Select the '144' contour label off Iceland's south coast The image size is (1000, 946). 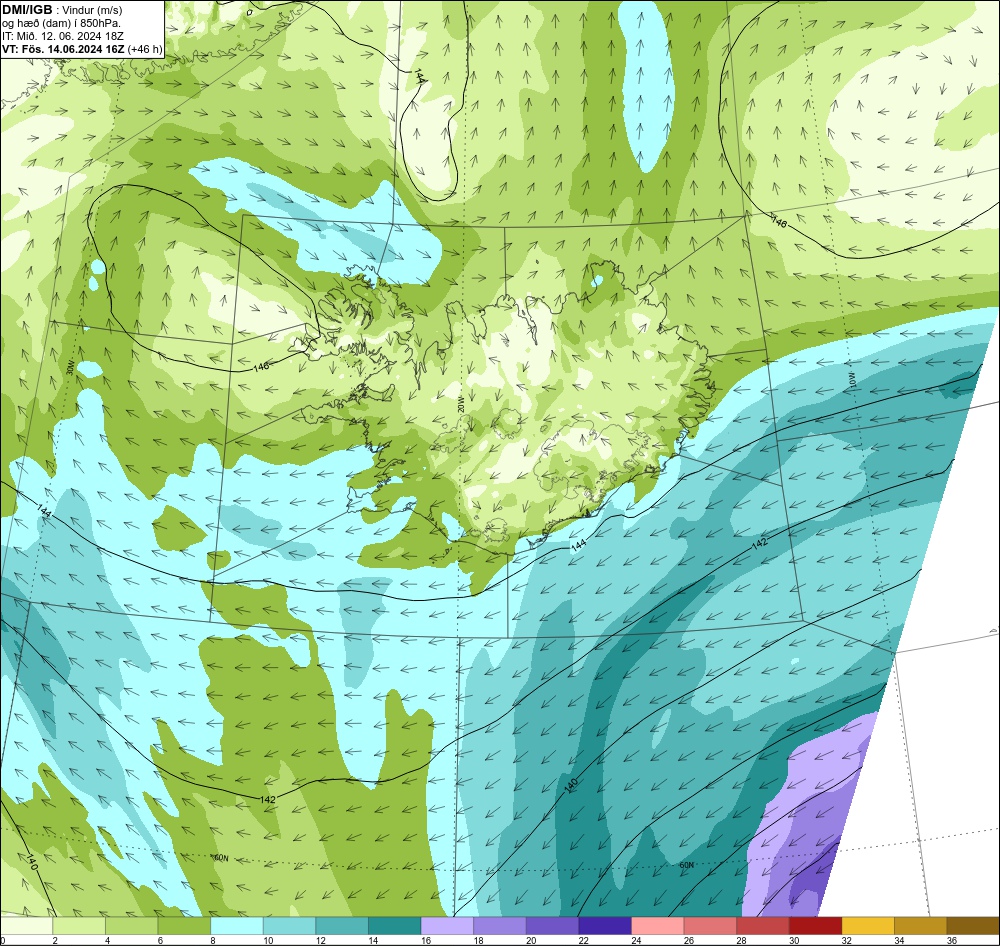(x=578, y=545)
